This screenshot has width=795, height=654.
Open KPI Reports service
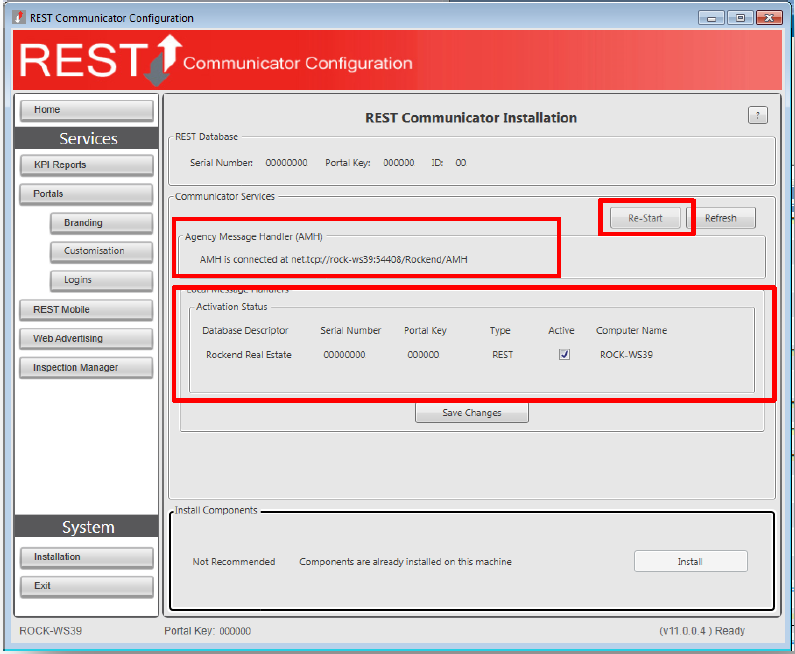click(x=87, y=165)
